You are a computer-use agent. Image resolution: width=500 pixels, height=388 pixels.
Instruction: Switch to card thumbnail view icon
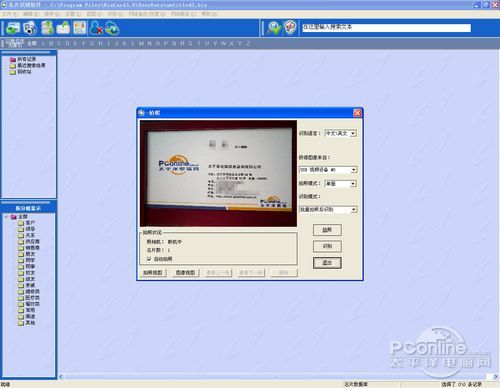click(x=79, y=28)
